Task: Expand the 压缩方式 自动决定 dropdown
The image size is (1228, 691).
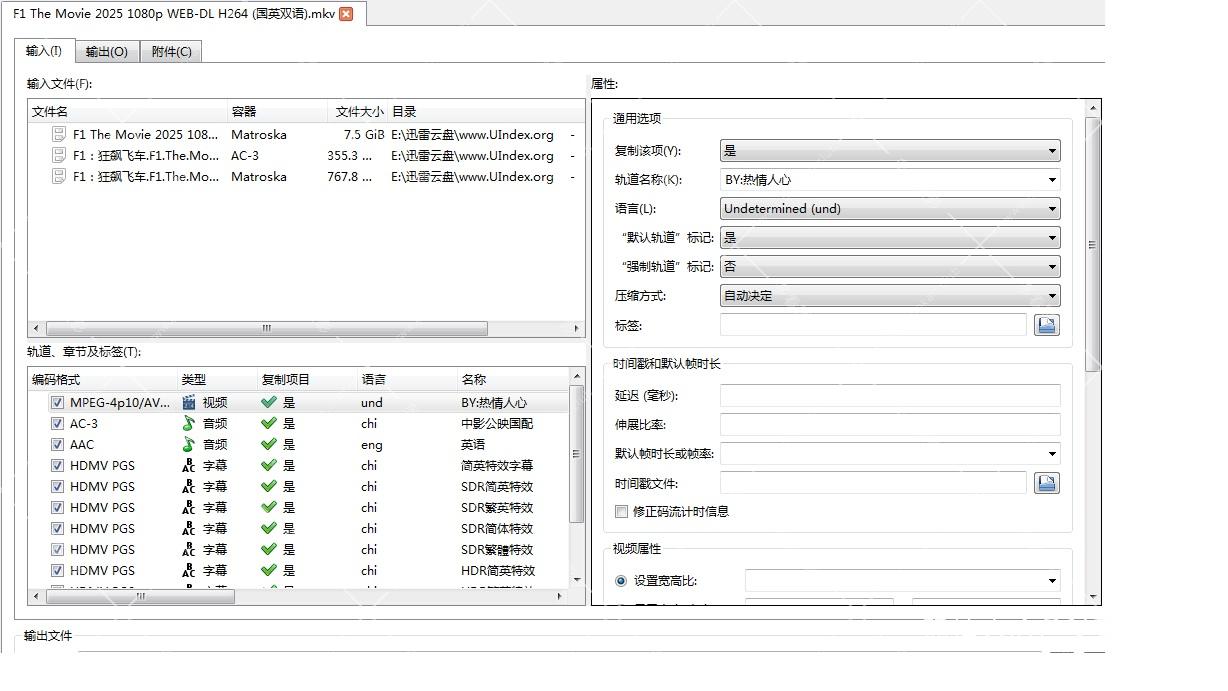Action: [x=889, y=296]
